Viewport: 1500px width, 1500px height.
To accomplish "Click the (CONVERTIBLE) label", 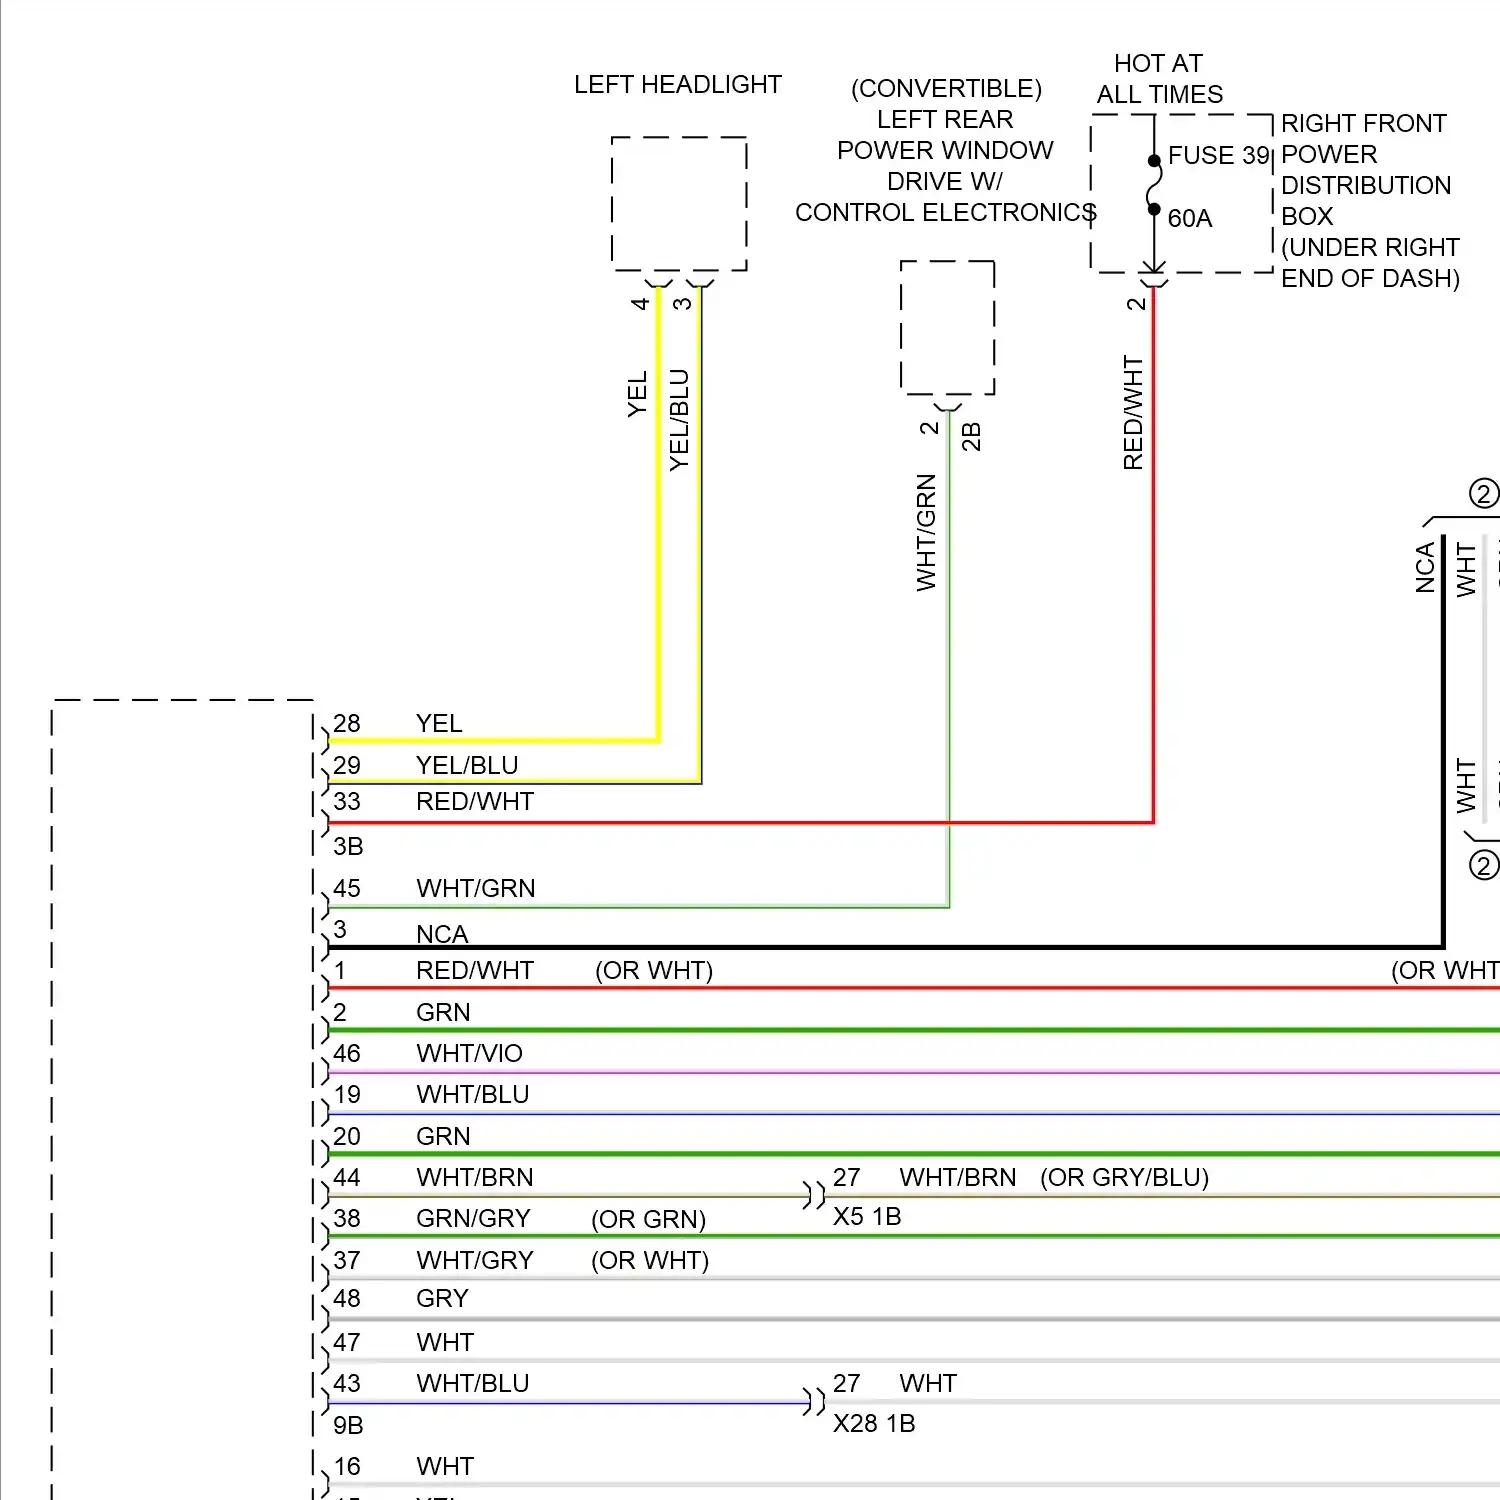I will pyautogui.click(x=946, y=89).
